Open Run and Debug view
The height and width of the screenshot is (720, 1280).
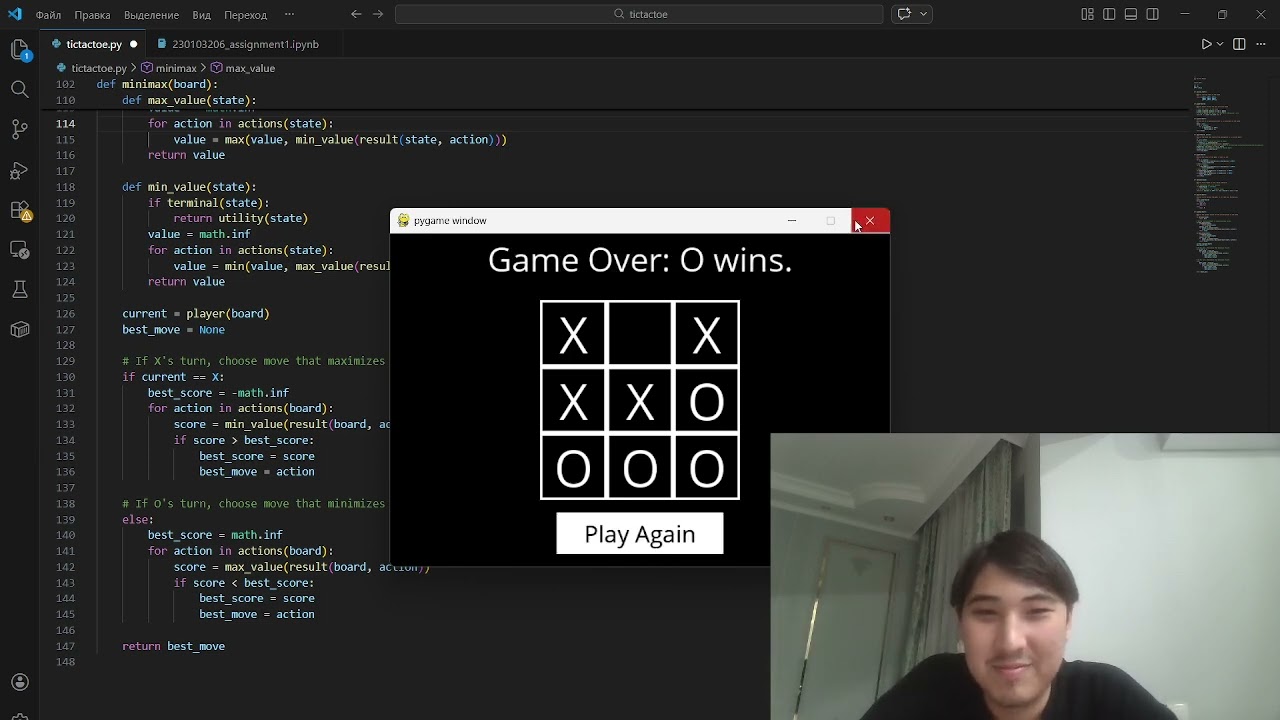coord(19,170)
